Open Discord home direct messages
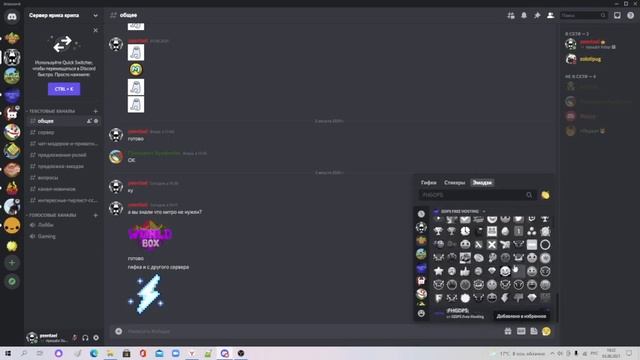 pos(12,17)
